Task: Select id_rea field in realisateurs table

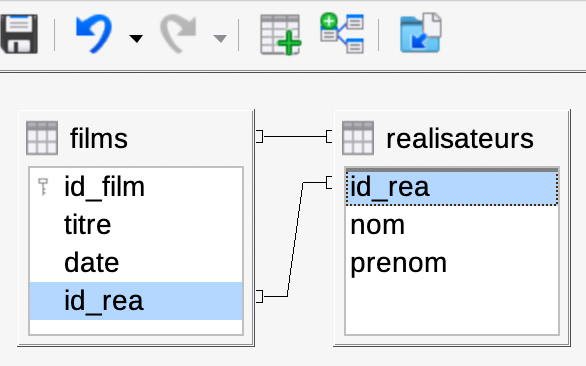Action: click(x=452, y=187)
